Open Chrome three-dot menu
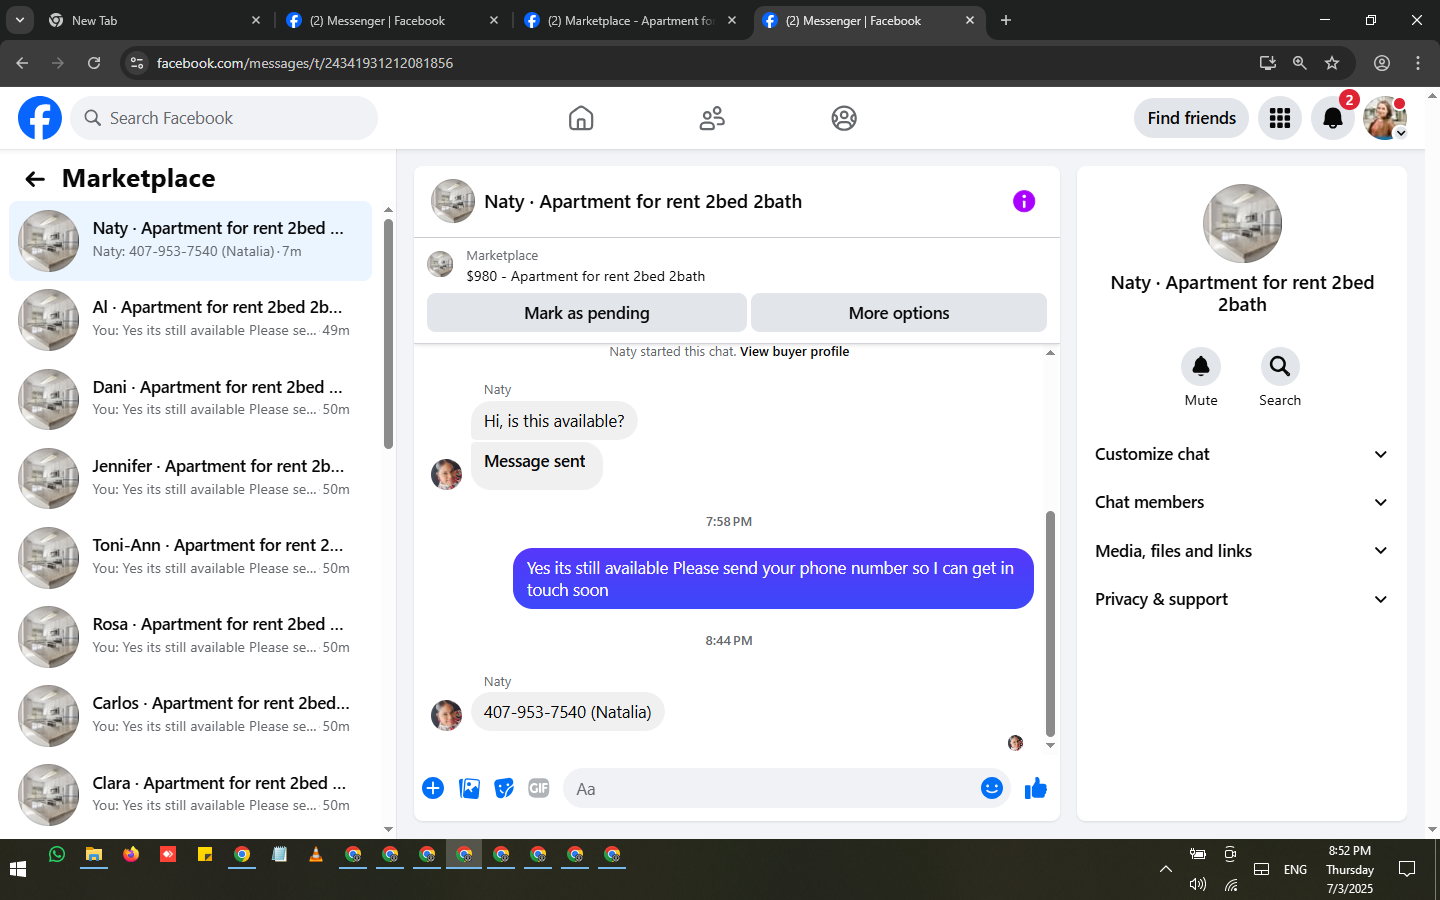Screen dimensions: 1440x900 pos(1418,63)
